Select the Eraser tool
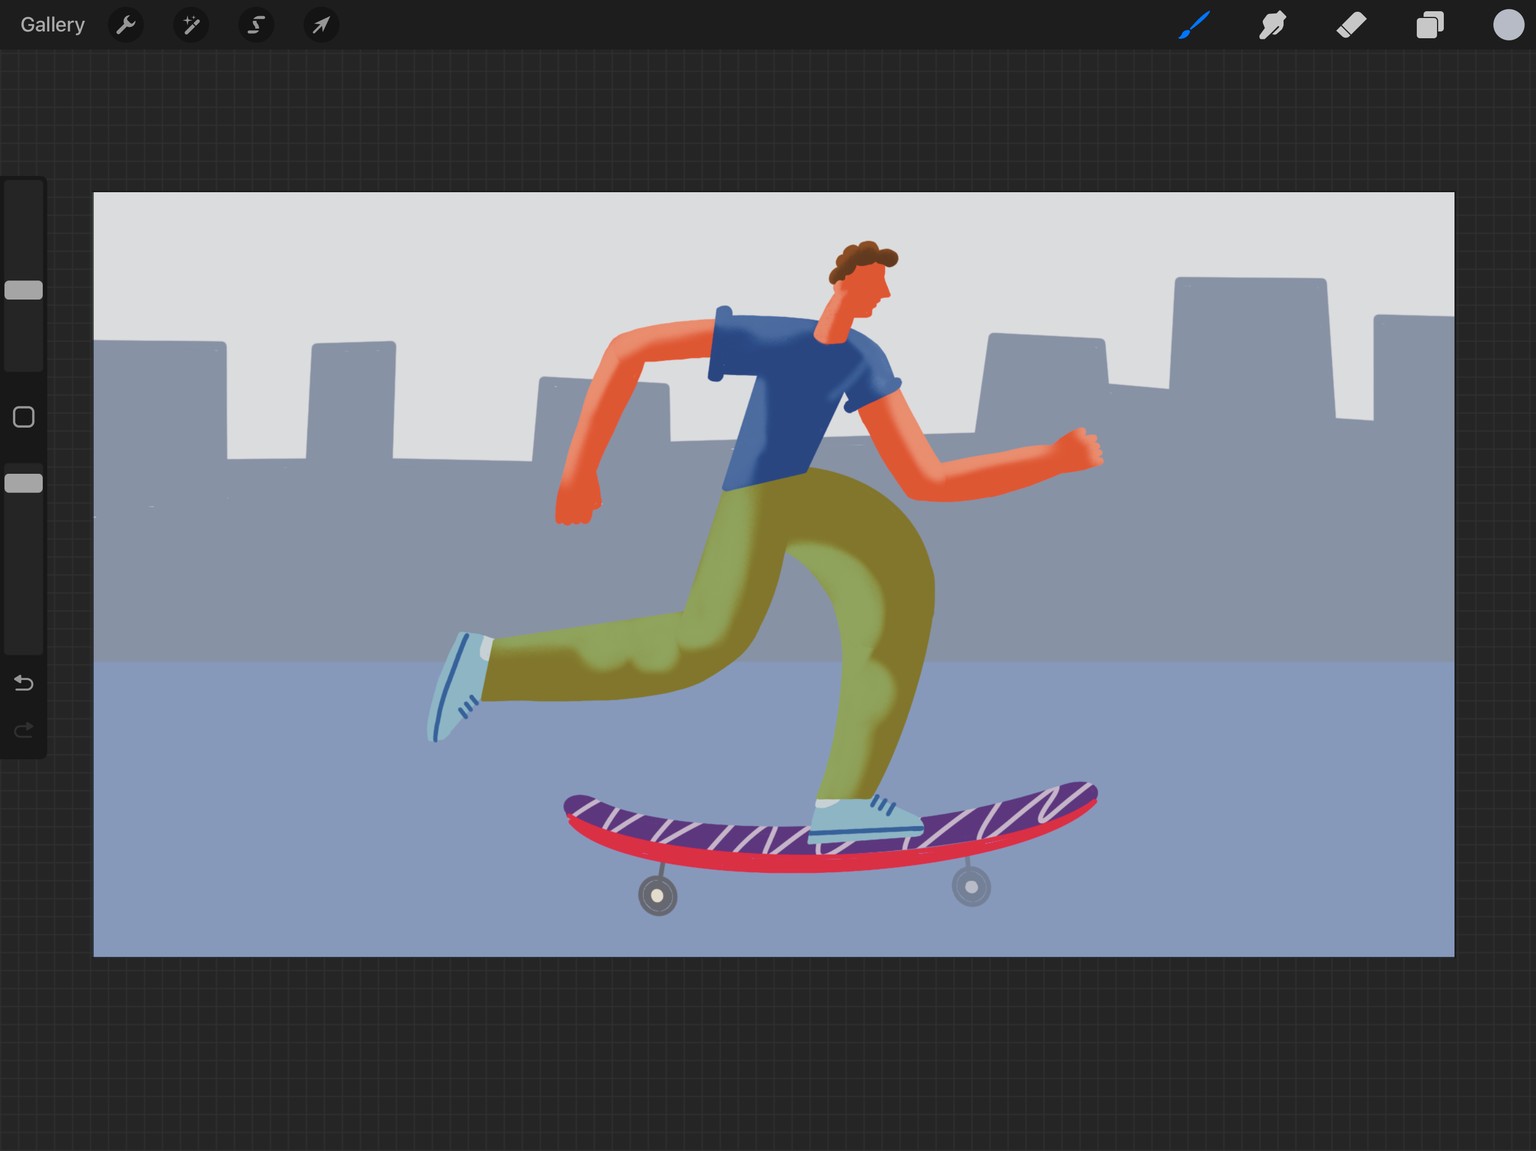The width and height of the screenshot is (1536, 1151). coord(1351,25)
